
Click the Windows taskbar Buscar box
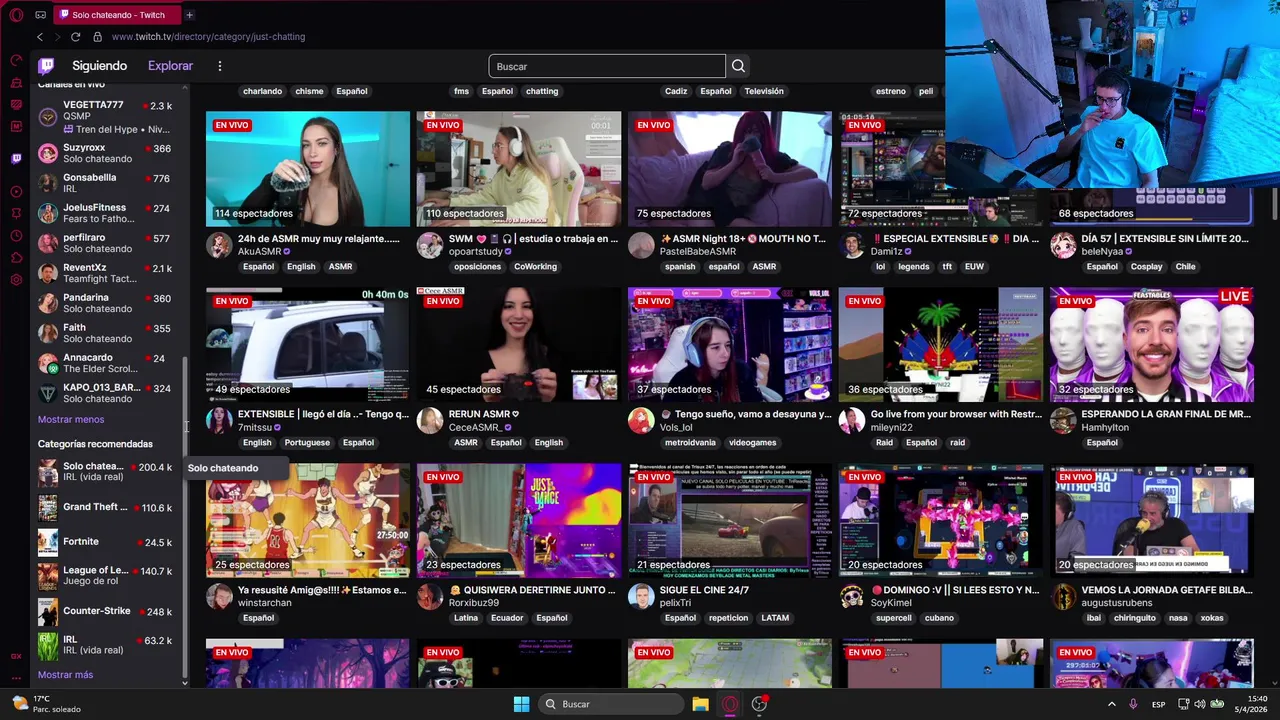(x=610, y=704)
